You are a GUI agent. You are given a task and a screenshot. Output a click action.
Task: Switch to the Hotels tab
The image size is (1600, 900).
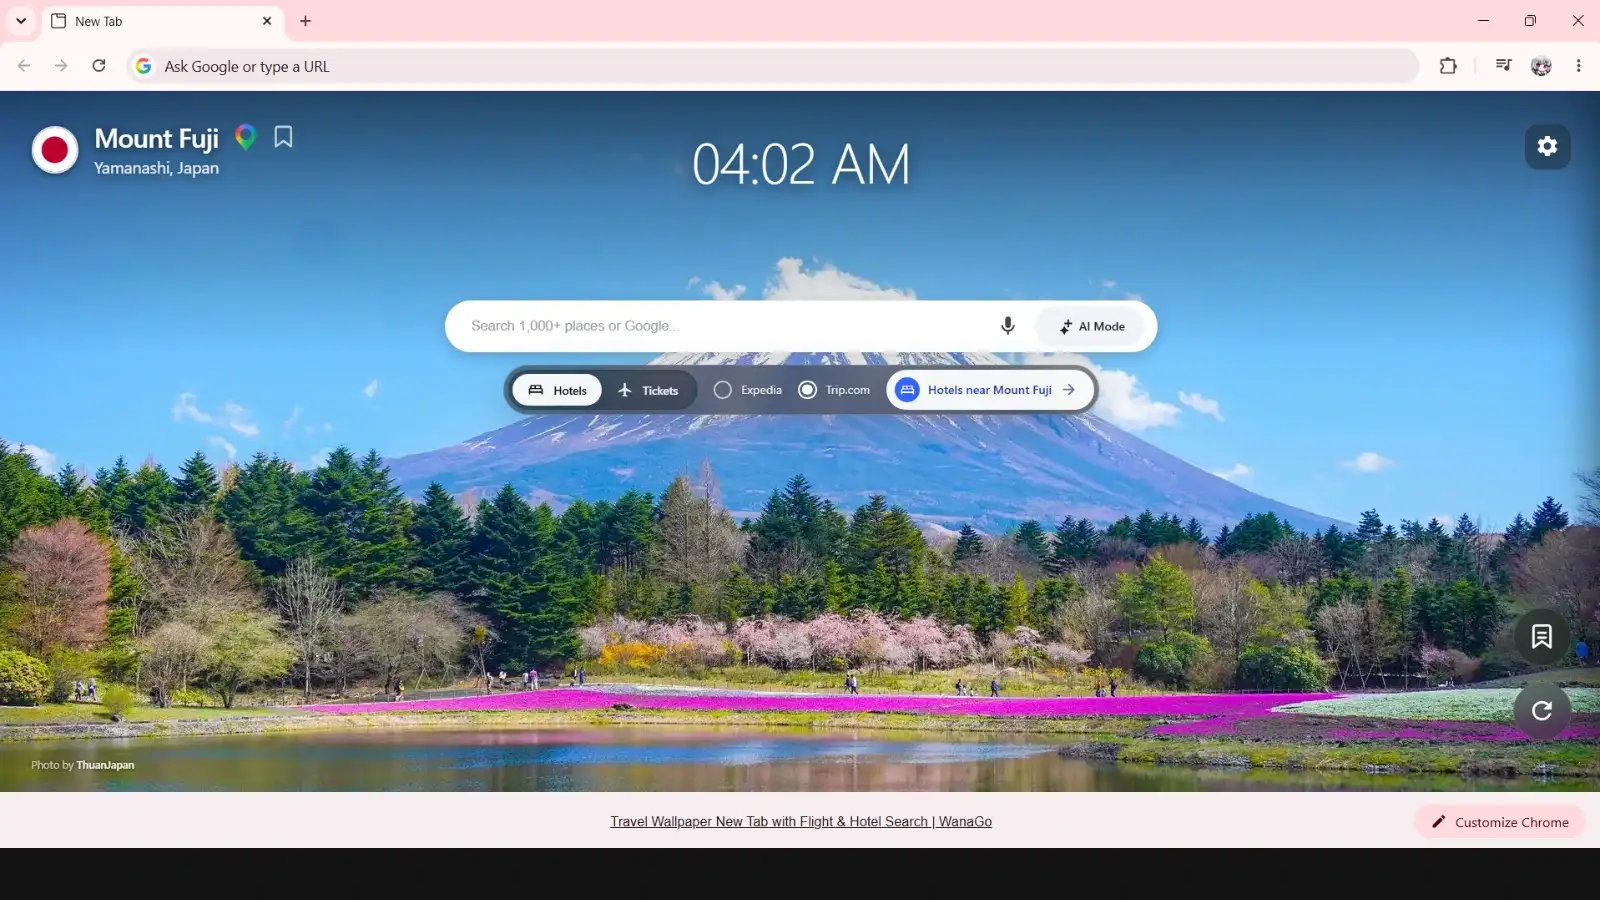(x=557, y=390)
